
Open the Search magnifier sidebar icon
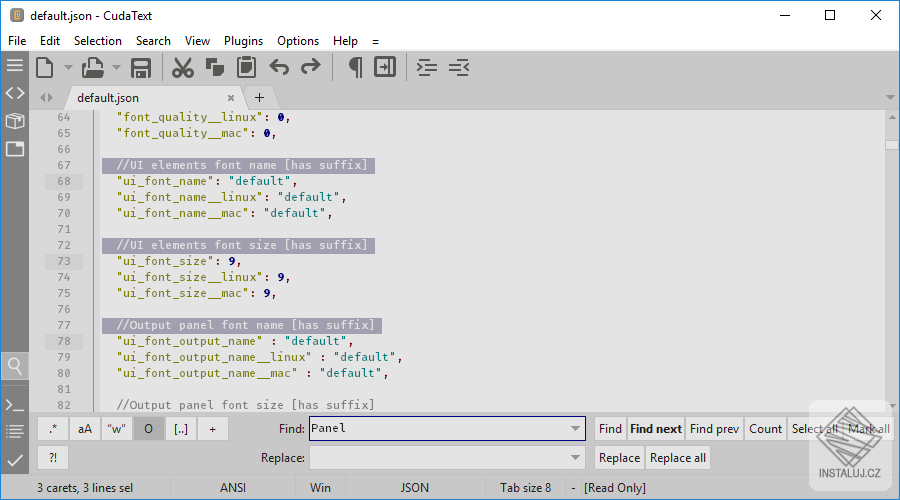click(14, 365)
